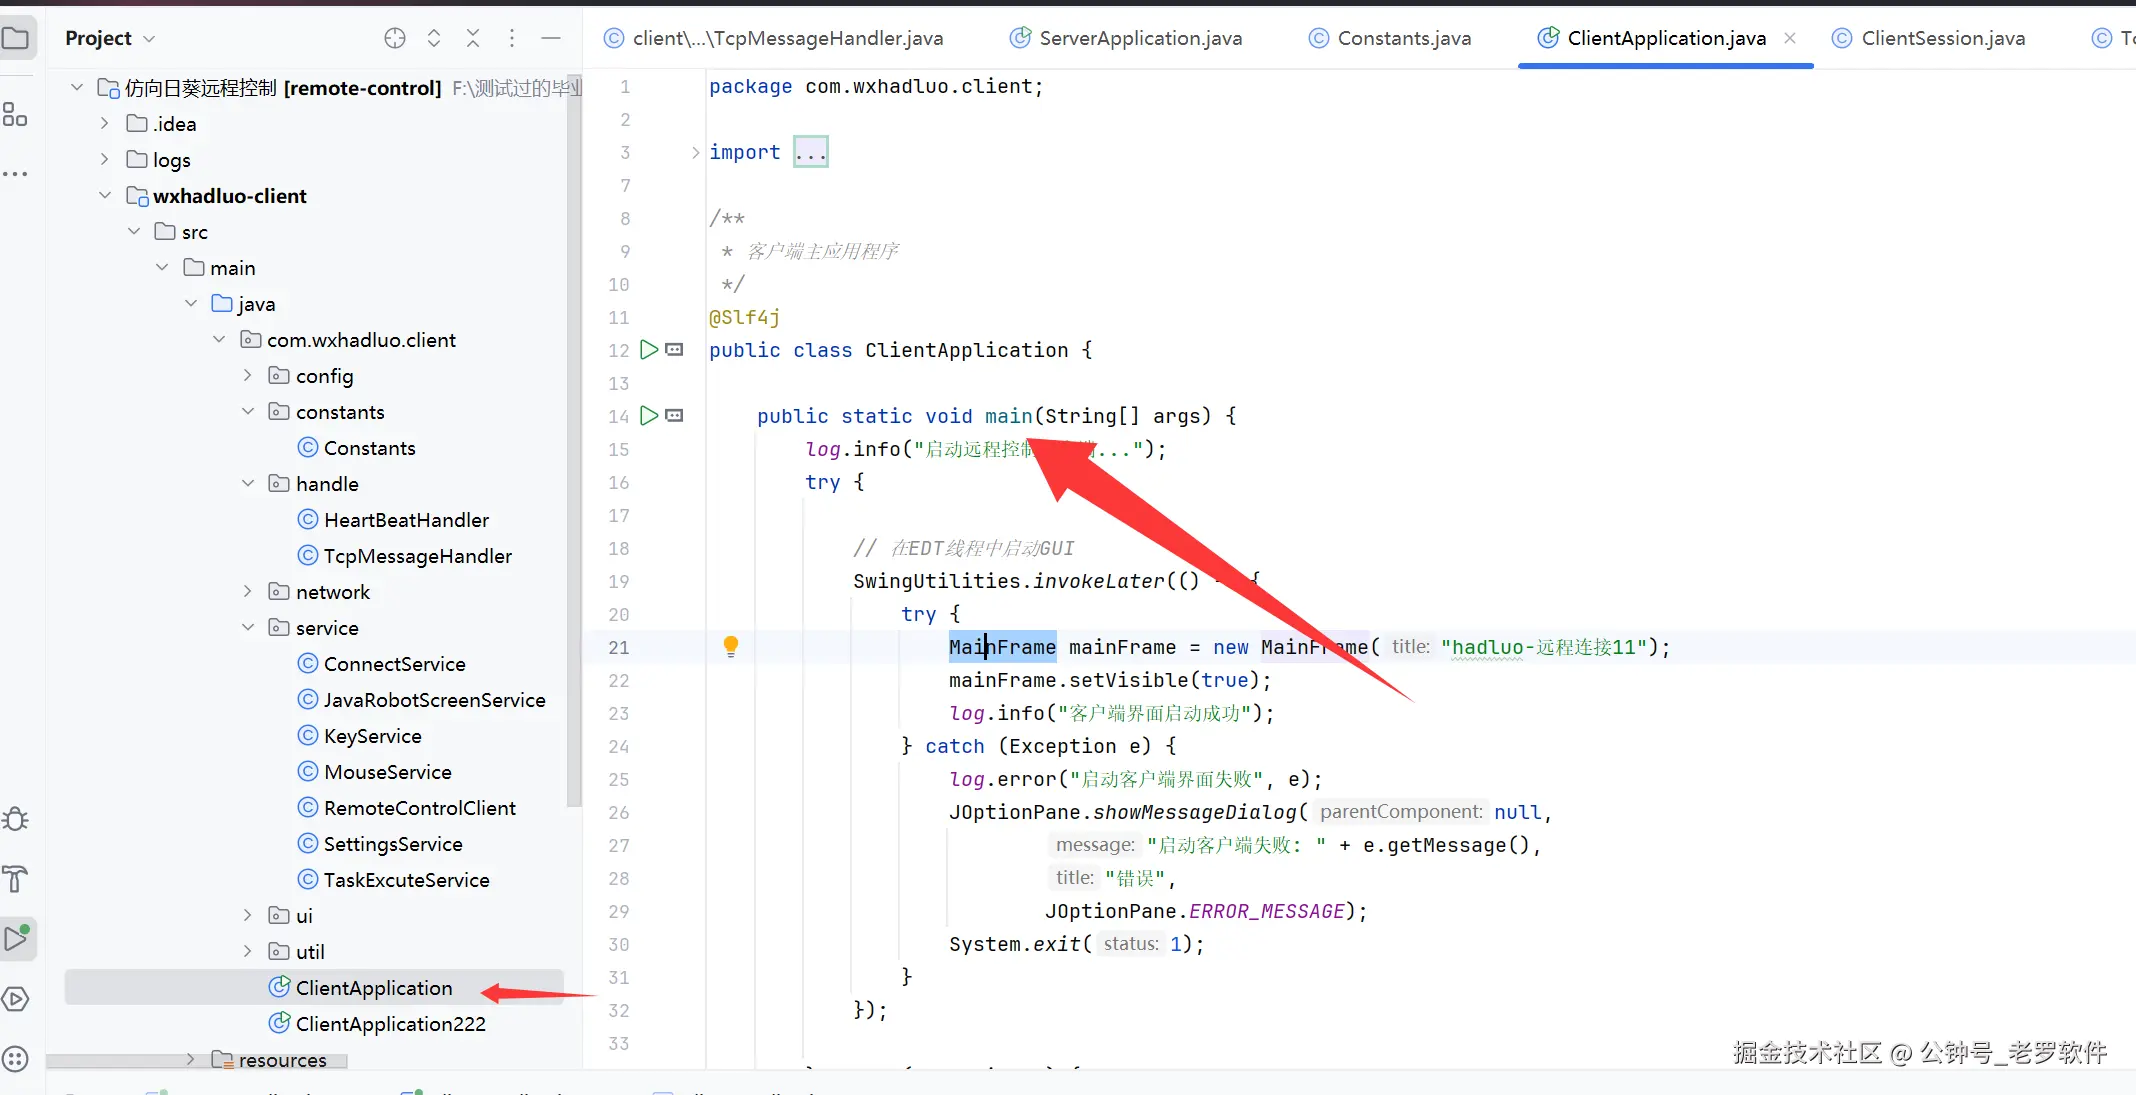Screen dimensions: 2136x1095
Task: Open the Structure tool window icon
Action: click(16, 116)
